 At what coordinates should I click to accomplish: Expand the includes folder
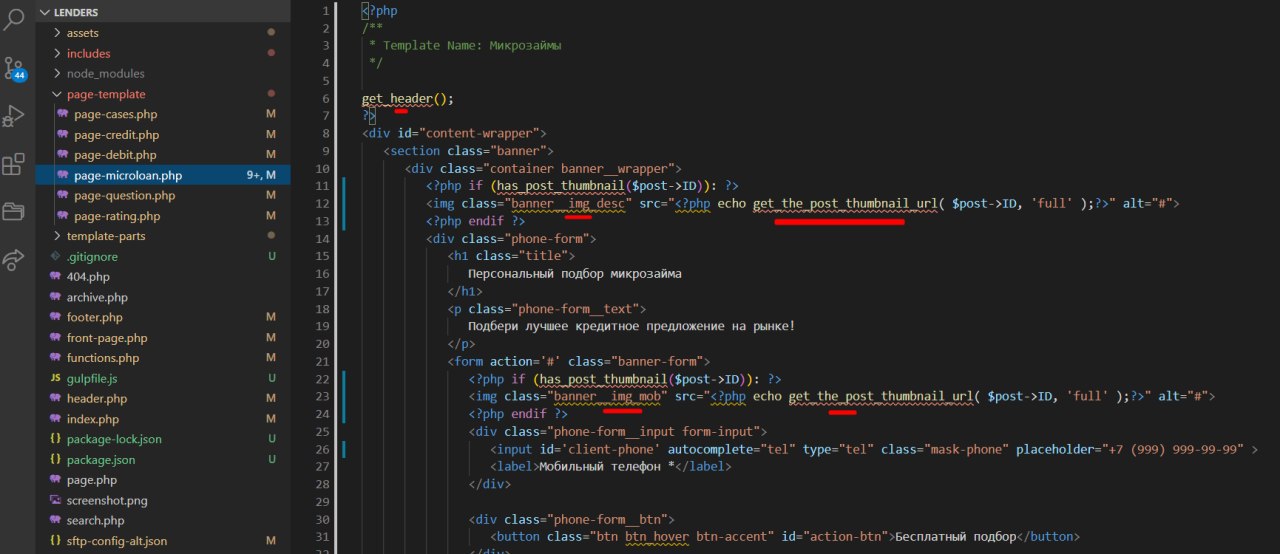pyautogui.click(x=163, y=53)
